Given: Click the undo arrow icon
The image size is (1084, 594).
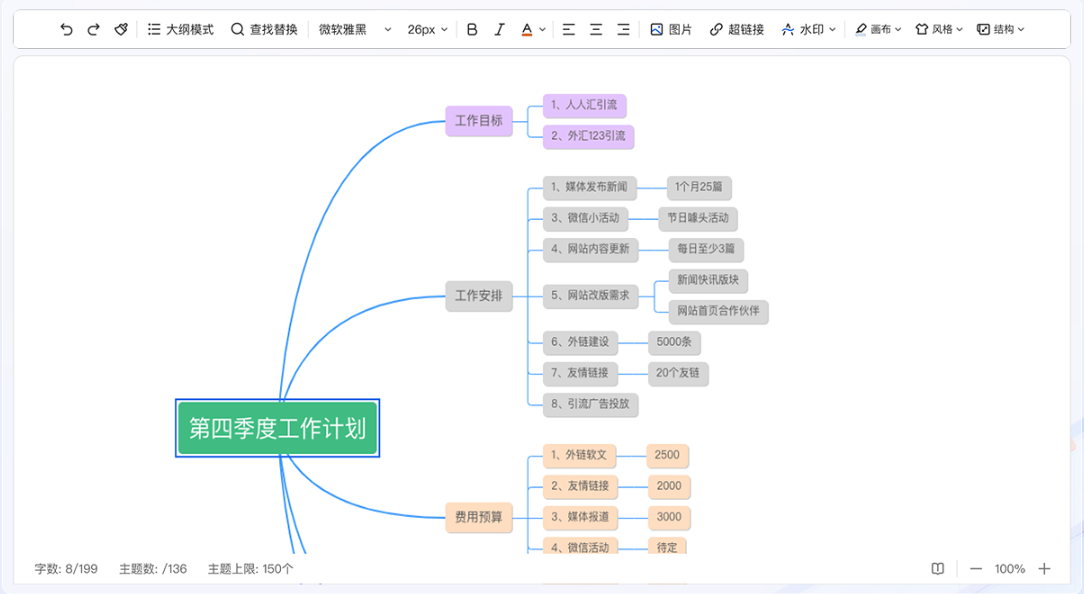Looking at the screenshot, I should (66, 30).
